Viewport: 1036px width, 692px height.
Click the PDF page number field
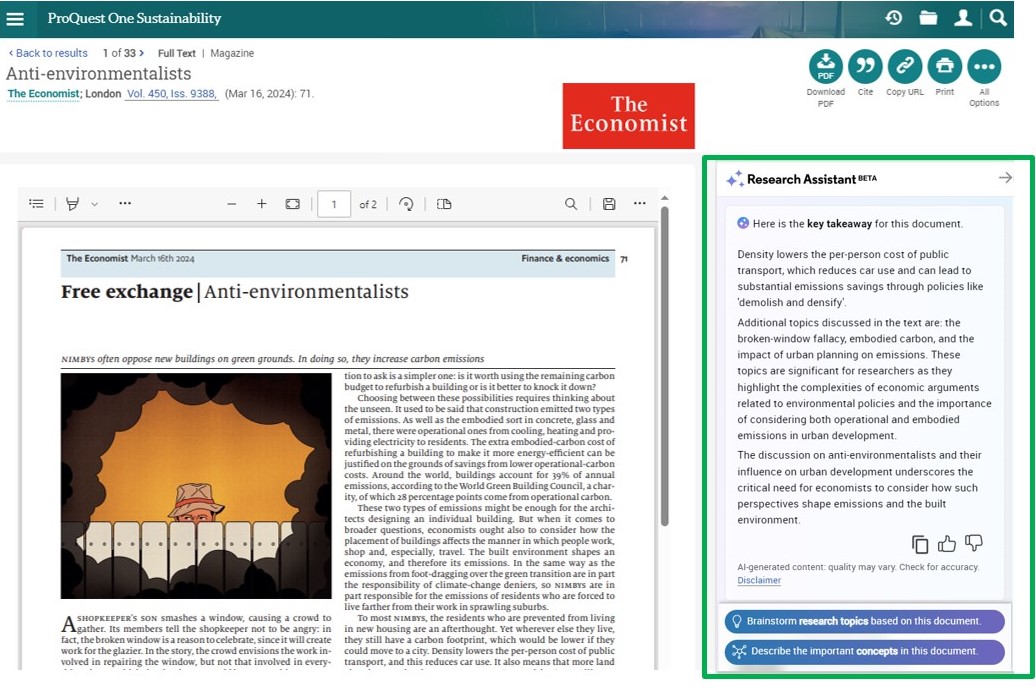tap(334, 204)
